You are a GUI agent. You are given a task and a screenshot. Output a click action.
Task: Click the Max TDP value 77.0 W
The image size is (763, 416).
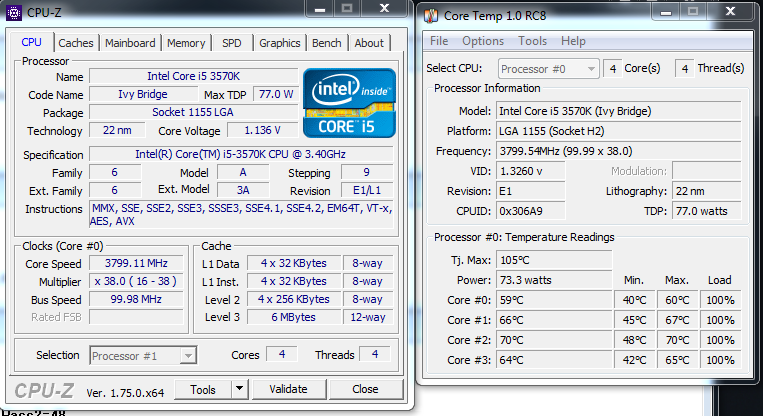275,94
